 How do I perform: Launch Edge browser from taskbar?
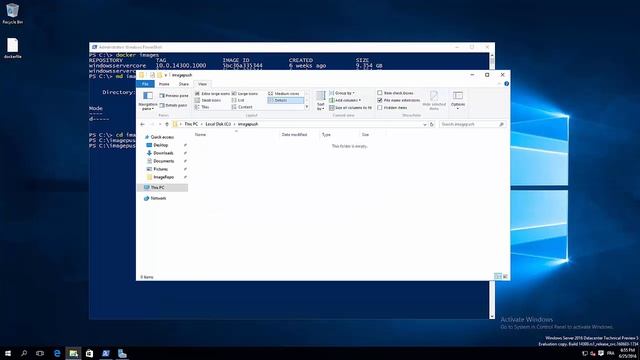[57, 353]
